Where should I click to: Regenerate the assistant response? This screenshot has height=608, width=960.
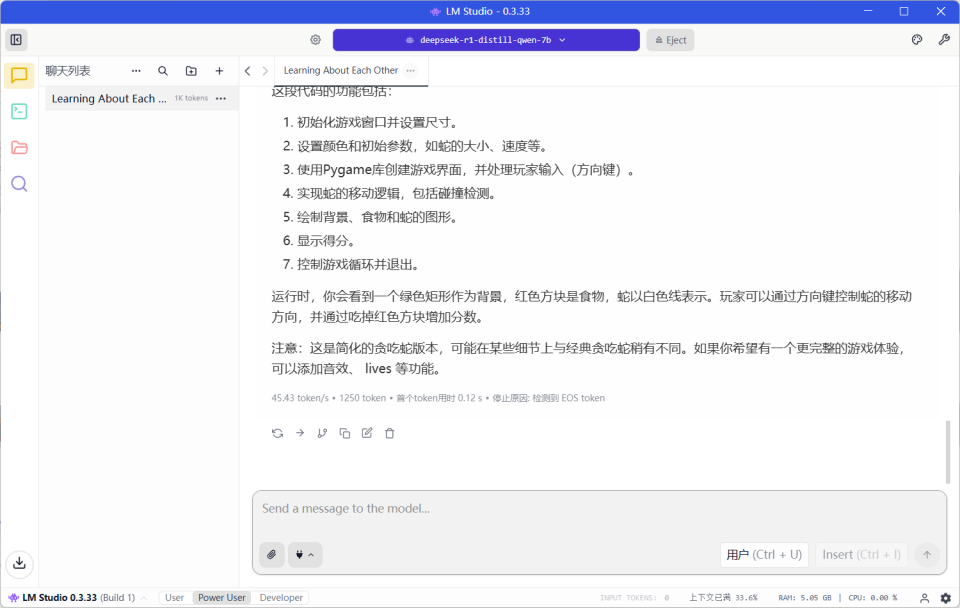point(277,433)
